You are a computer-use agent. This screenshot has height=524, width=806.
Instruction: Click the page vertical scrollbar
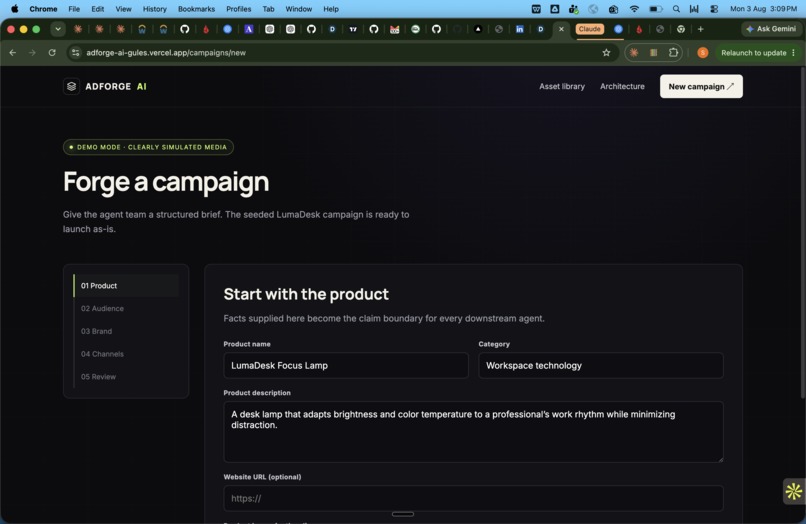tap(803, 231)
